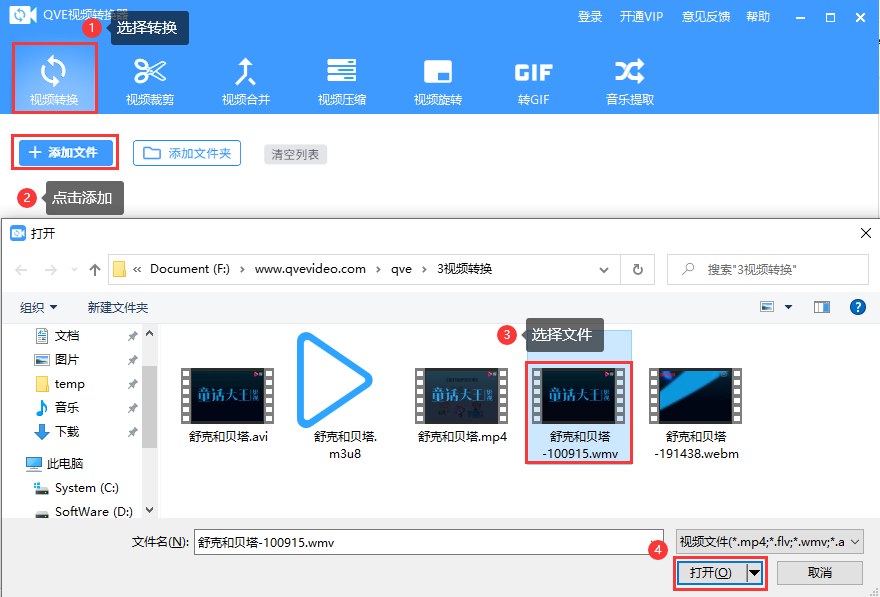Image resolution: width=880 pixels, height=597 pixels.
Task: Select file 舒克和贝塔-100915.wmv thumbnail
Action: pos(579,396)
